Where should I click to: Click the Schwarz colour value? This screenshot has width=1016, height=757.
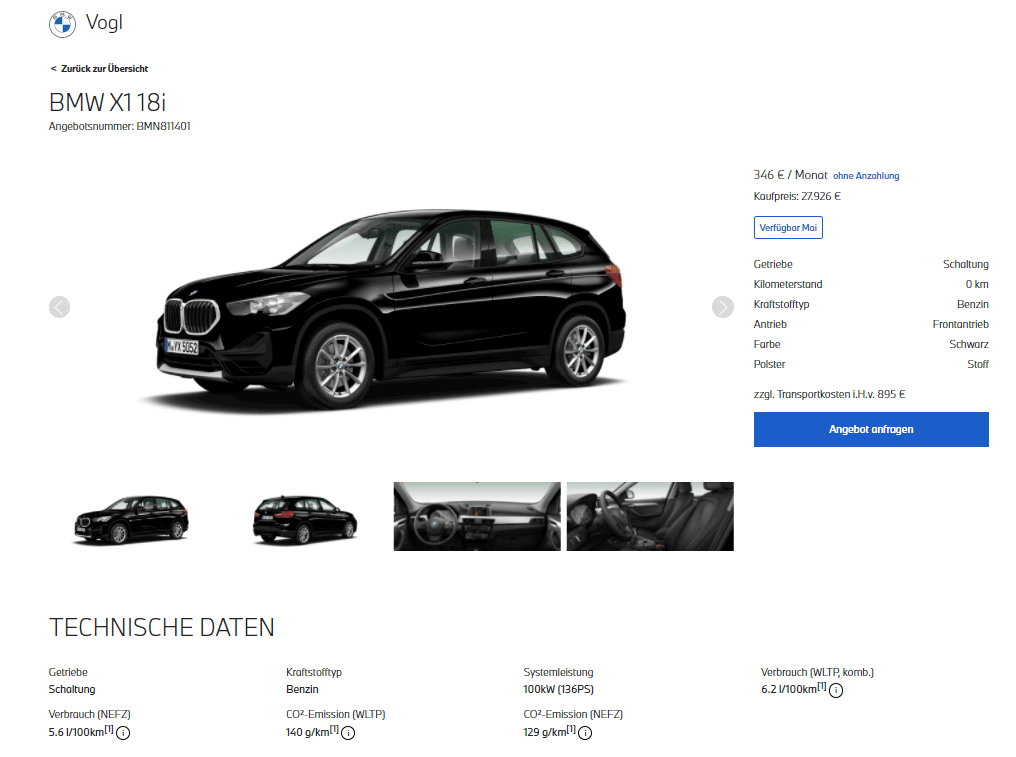coord(969,345)
